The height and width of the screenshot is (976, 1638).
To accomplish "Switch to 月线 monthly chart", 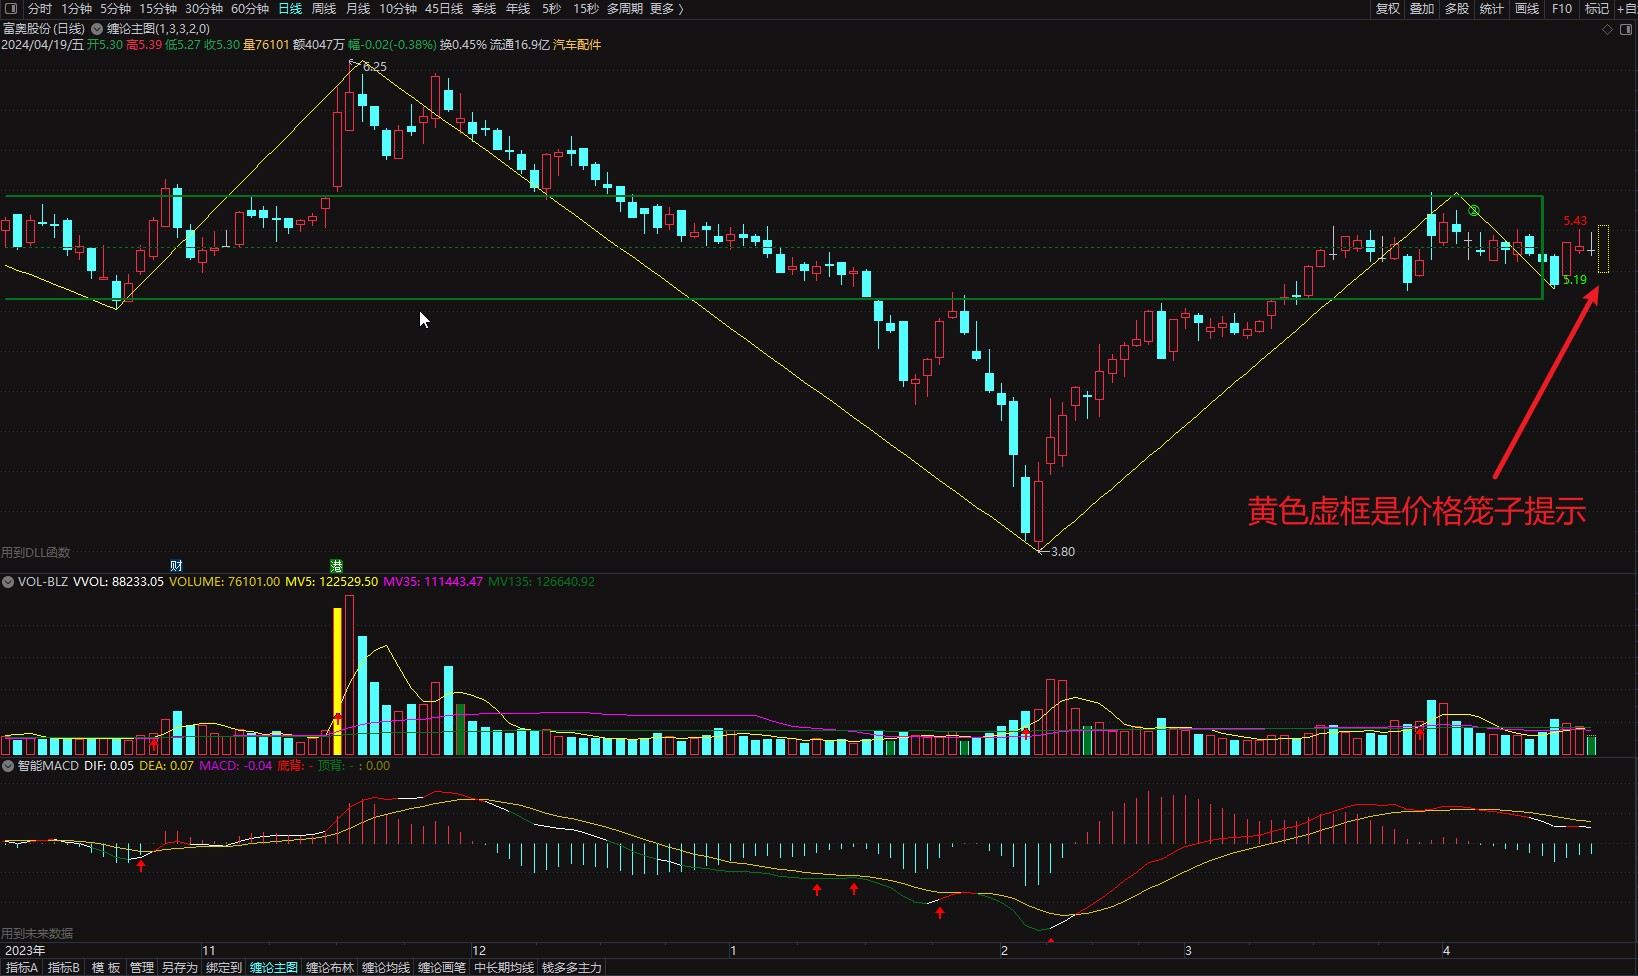I will (x=358, y=8).
